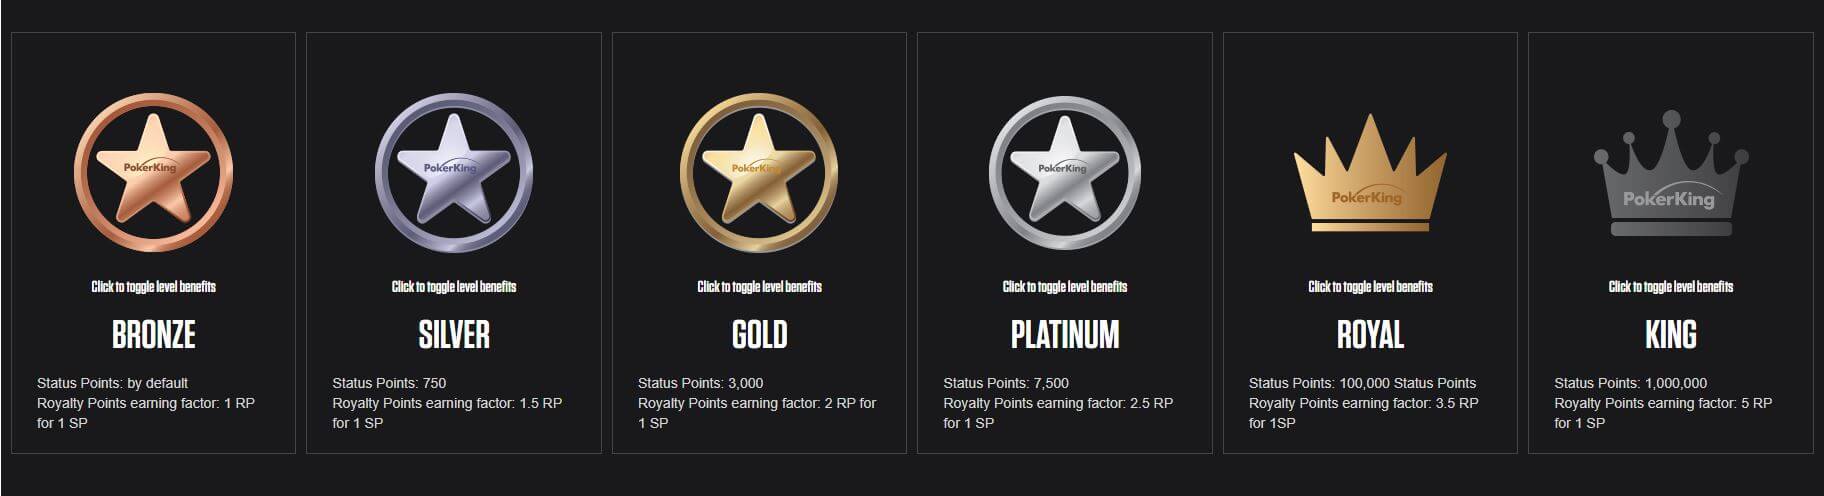This screenshot has height=496, width=1824.
Task: Click the GOLD level title
Action: point(759,334)
